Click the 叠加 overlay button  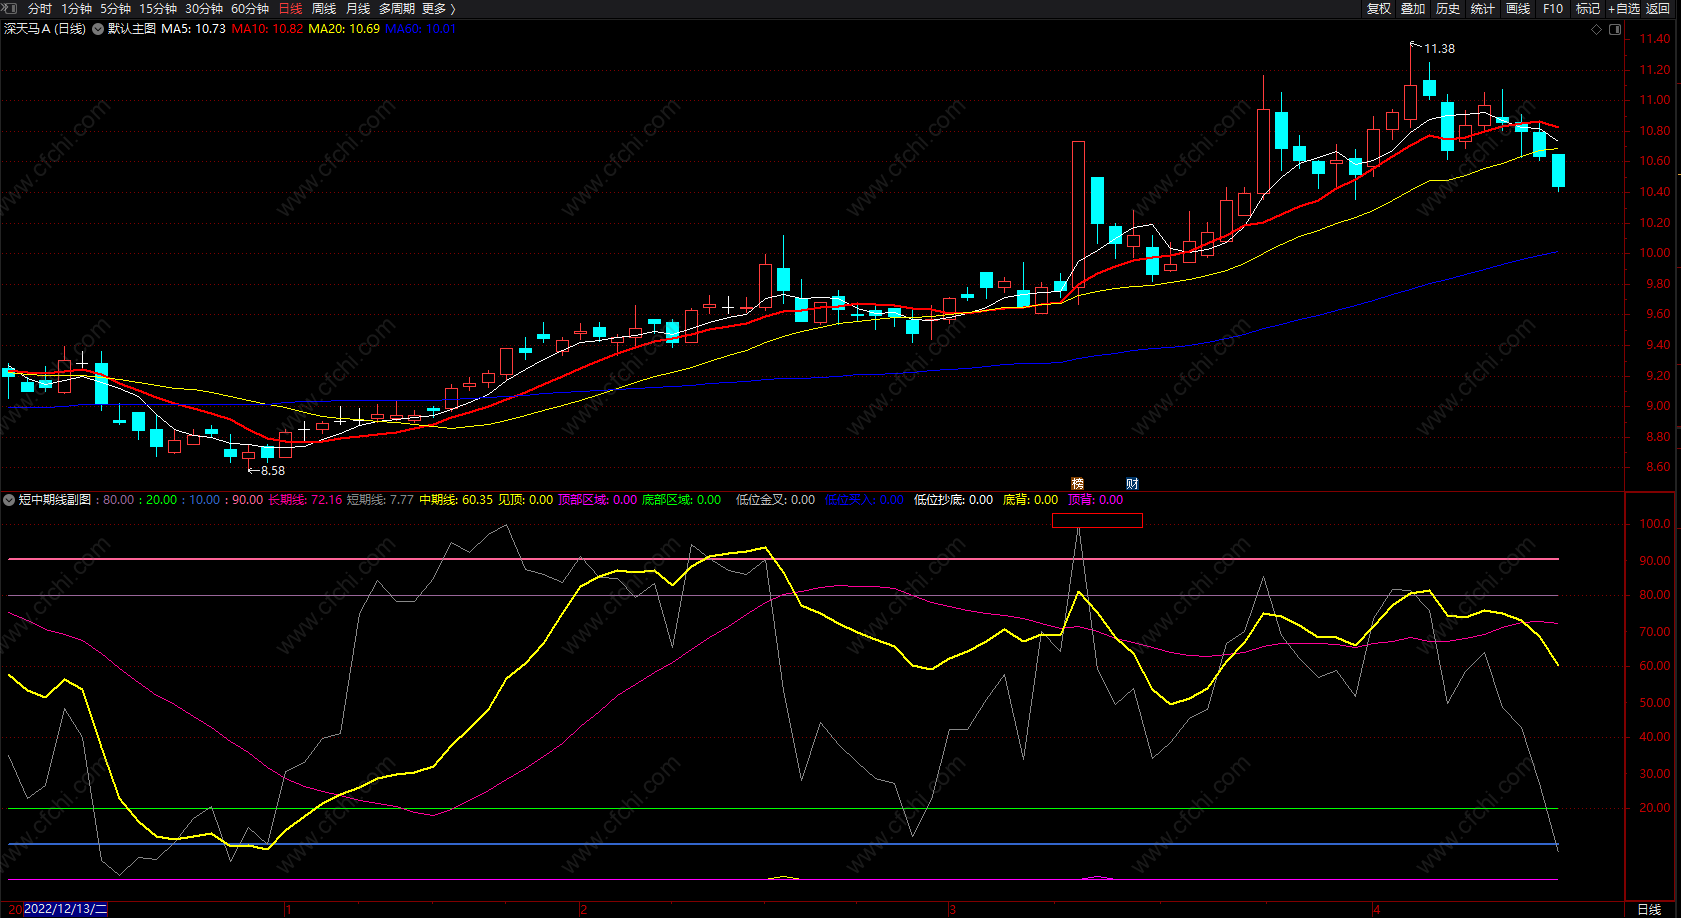coord(1413,9)
